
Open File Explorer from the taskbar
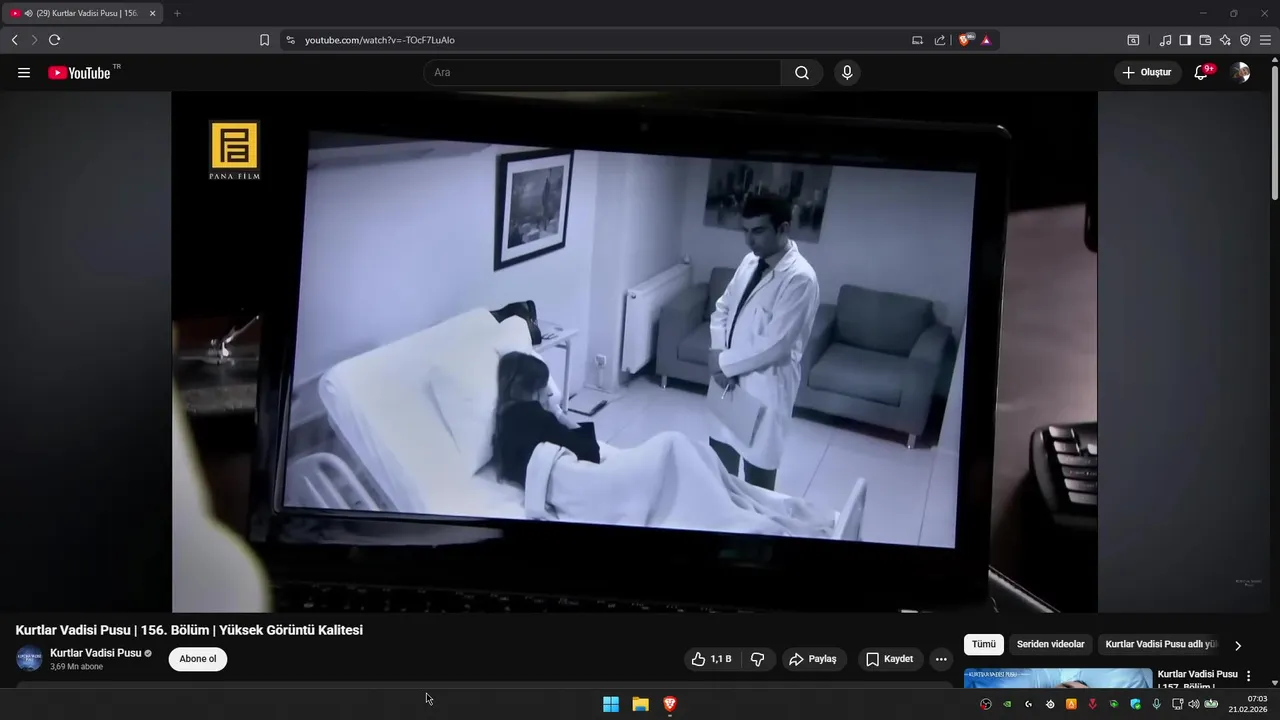[640, 704]
